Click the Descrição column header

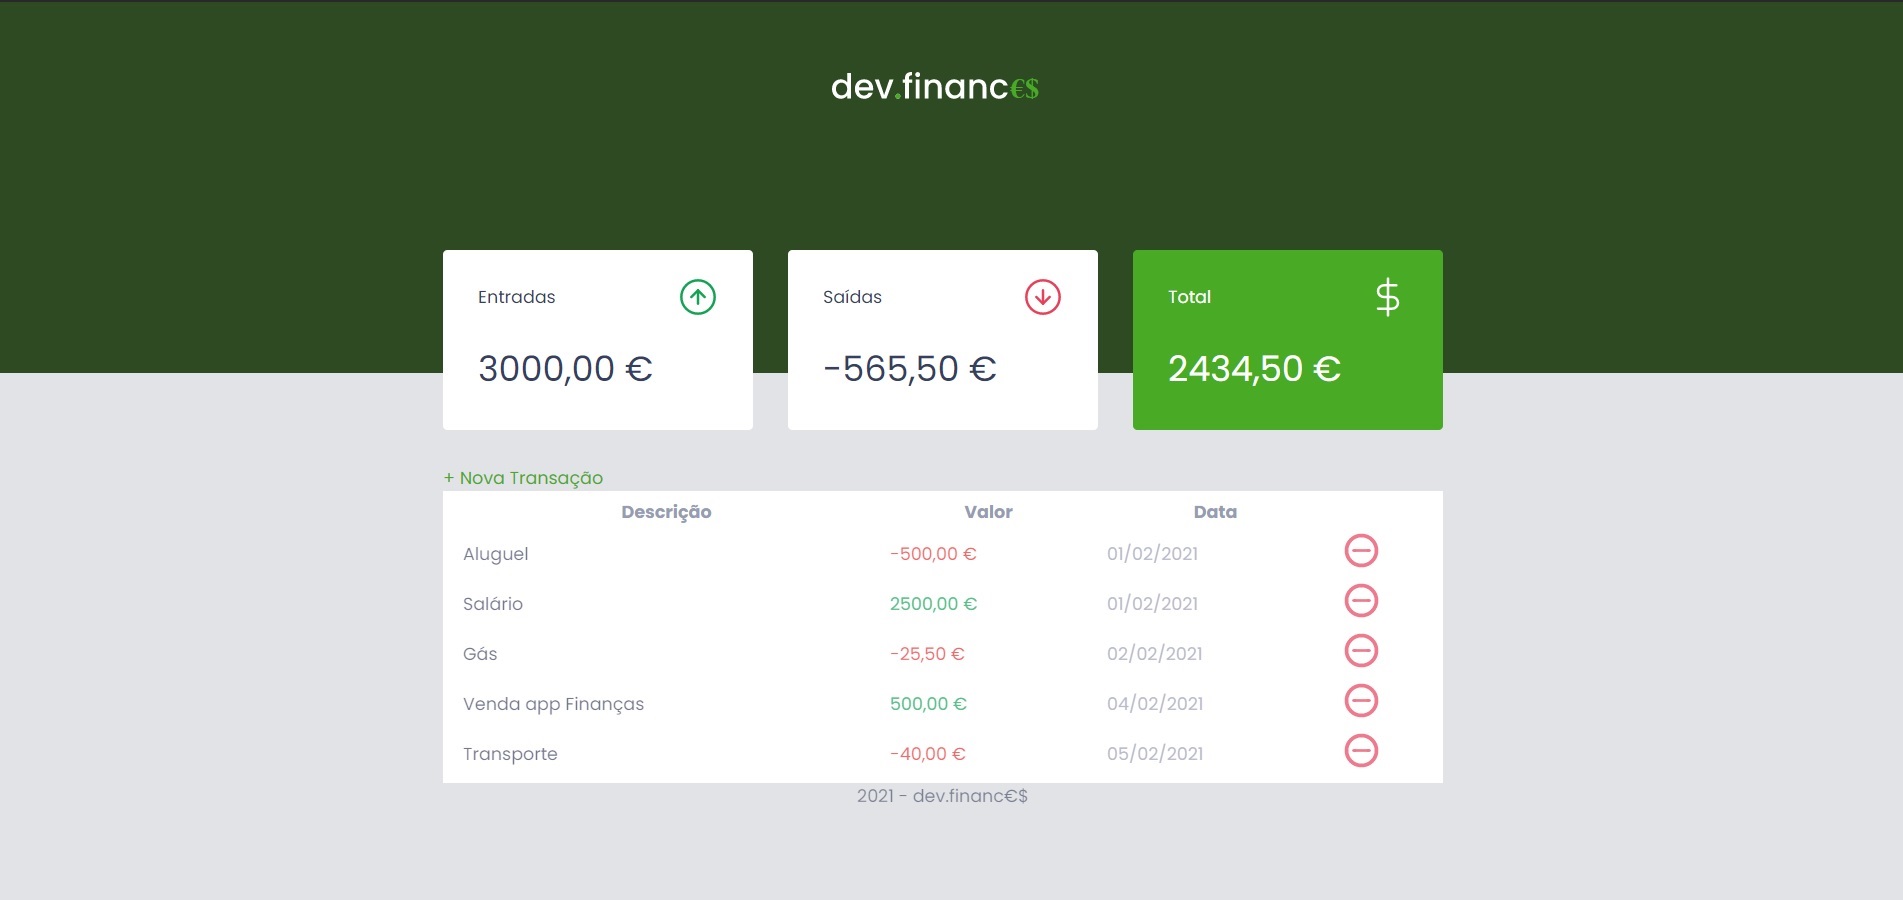point(665,511)
